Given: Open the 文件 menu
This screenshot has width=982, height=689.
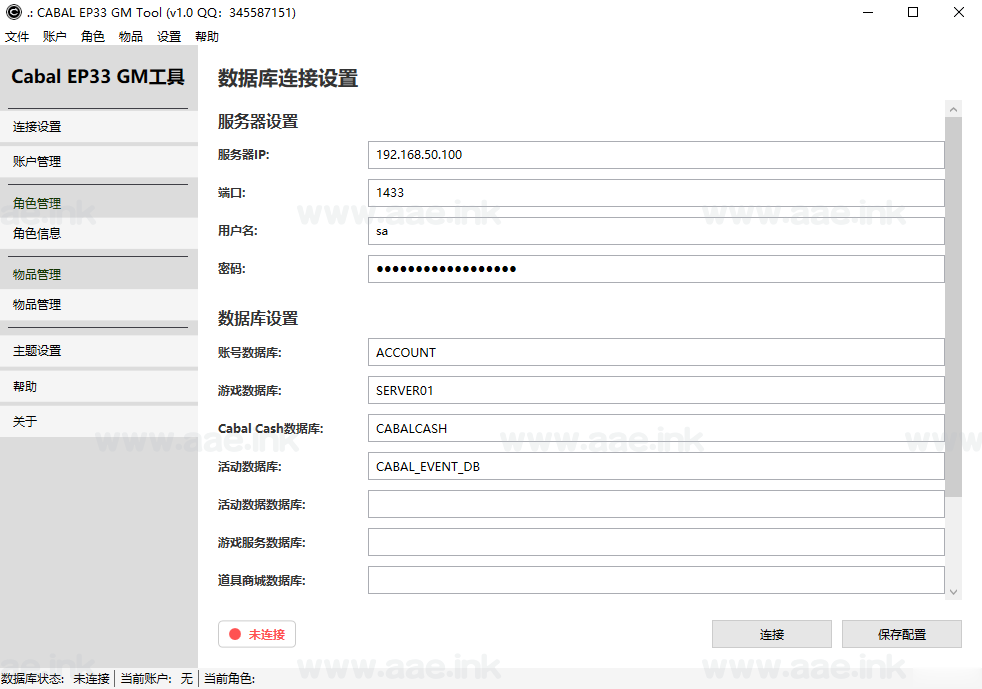Looking at the screenshot, I should pos(17,36).
